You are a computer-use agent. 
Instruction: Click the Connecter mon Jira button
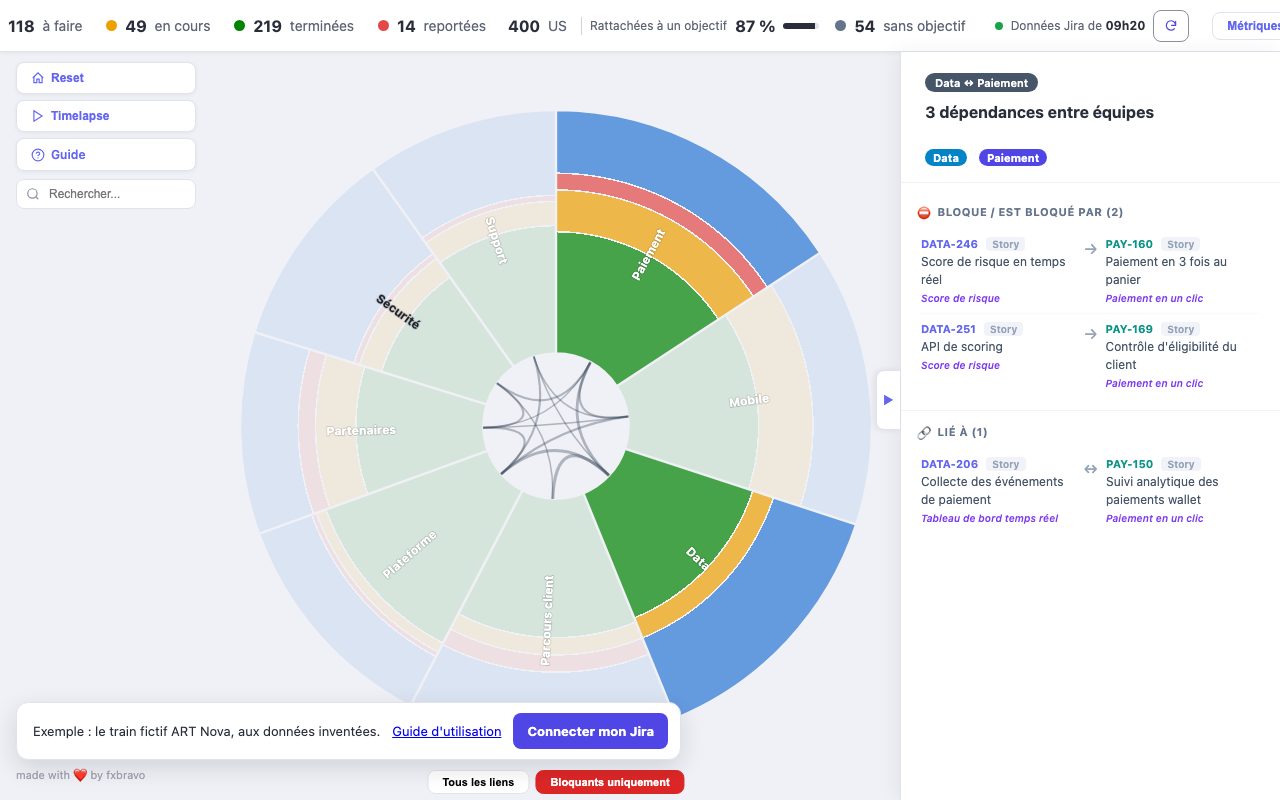coord(591,731)
